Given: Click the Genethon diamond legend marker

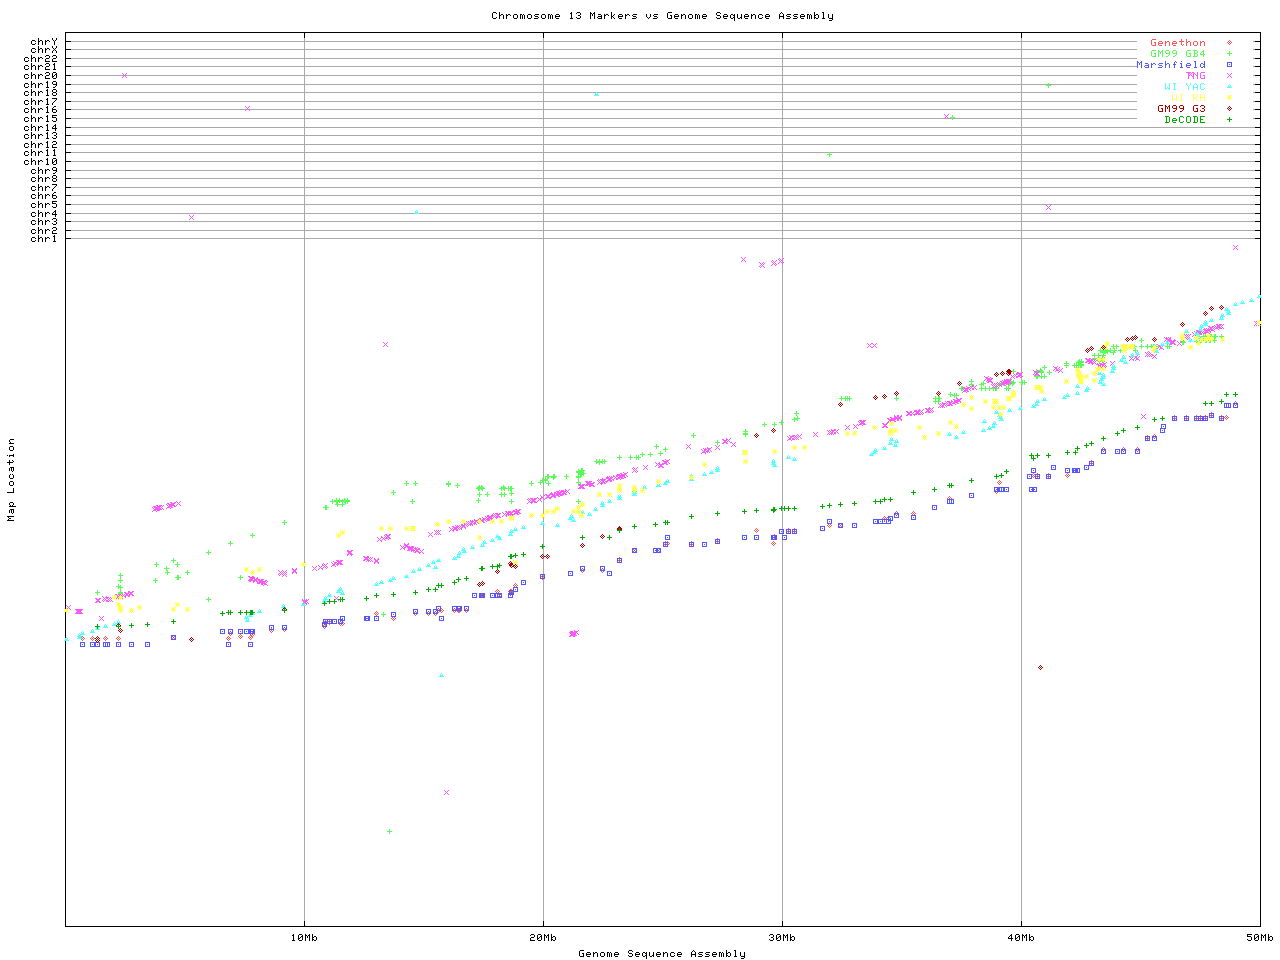Looking at the screenshot, I should (1229, 43).
